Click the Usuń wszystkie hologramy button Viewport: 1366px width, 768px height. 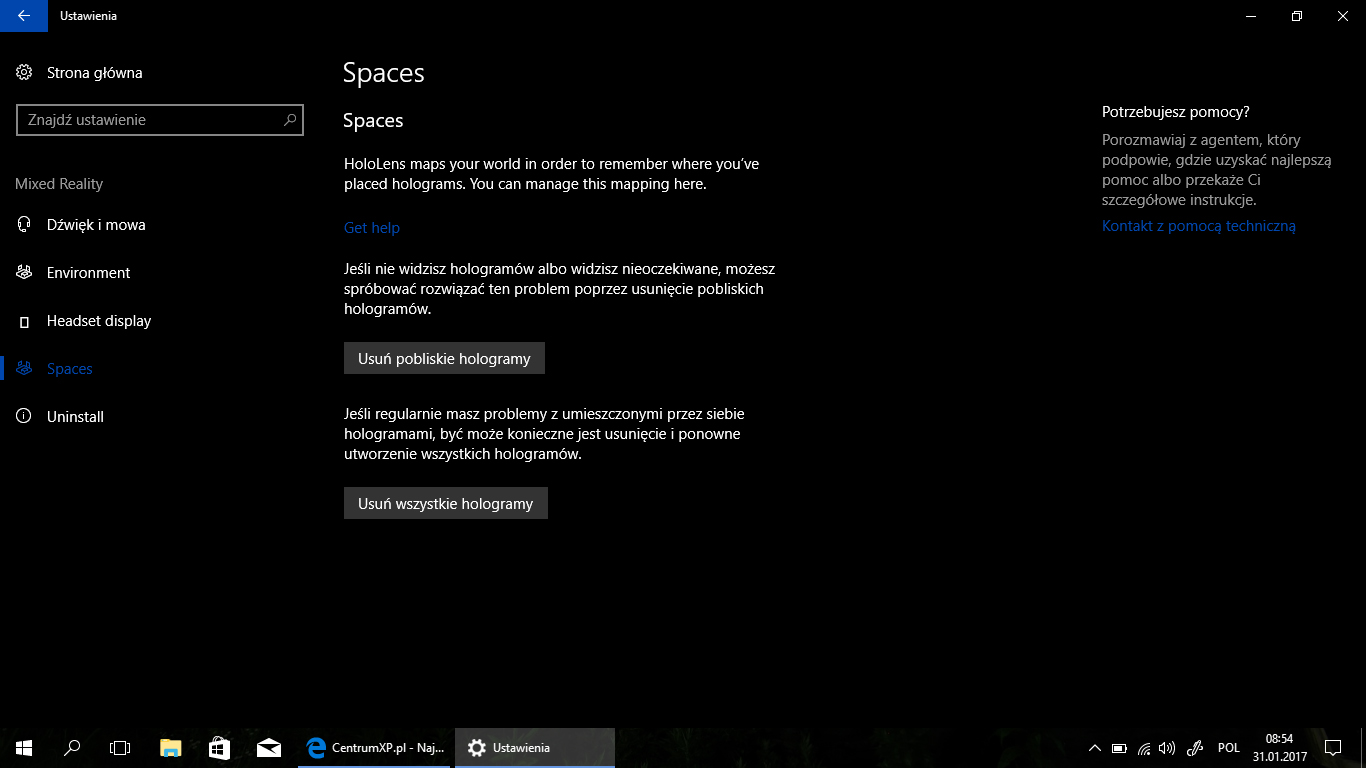446,503
